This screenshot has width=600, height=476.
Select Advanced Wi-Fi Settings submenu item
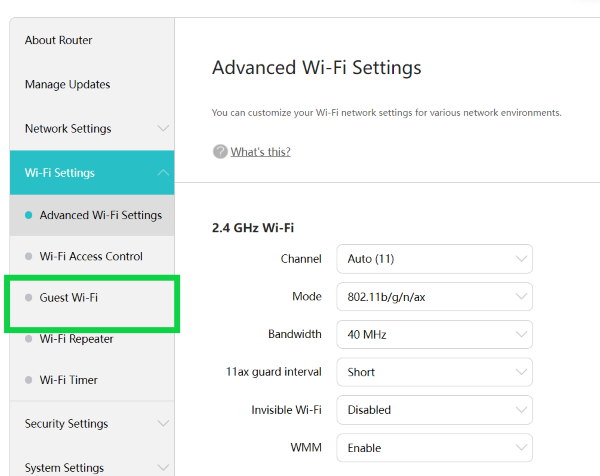[100, 215]
